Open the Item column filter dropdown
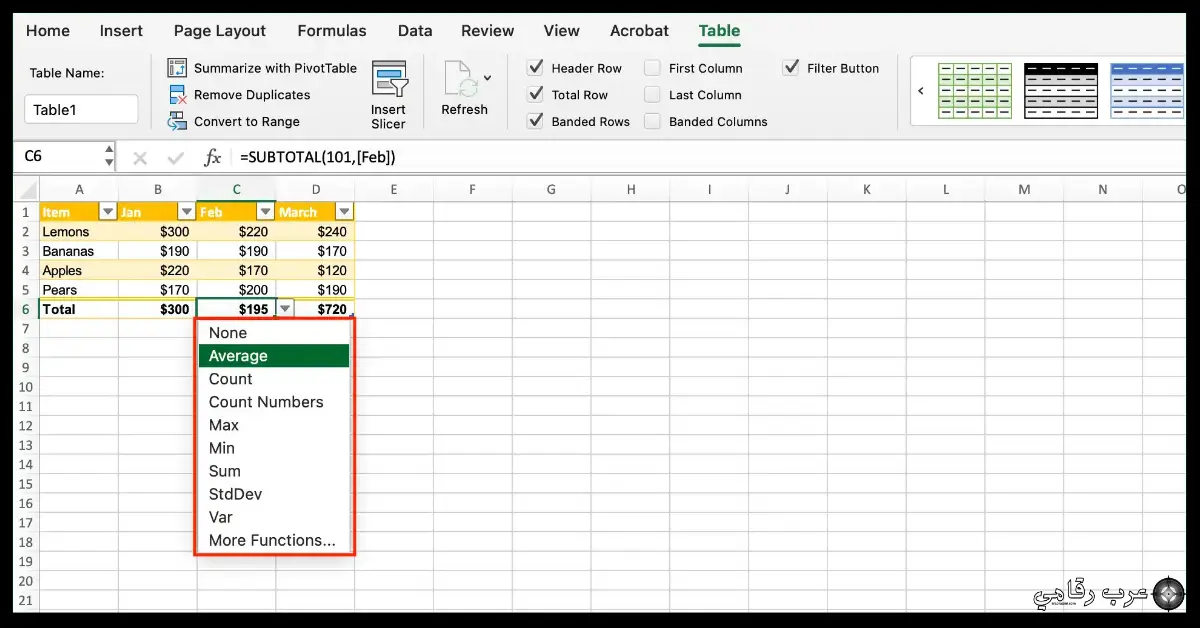Screen dimensions: 1200x628 click(x=108, y=211)
